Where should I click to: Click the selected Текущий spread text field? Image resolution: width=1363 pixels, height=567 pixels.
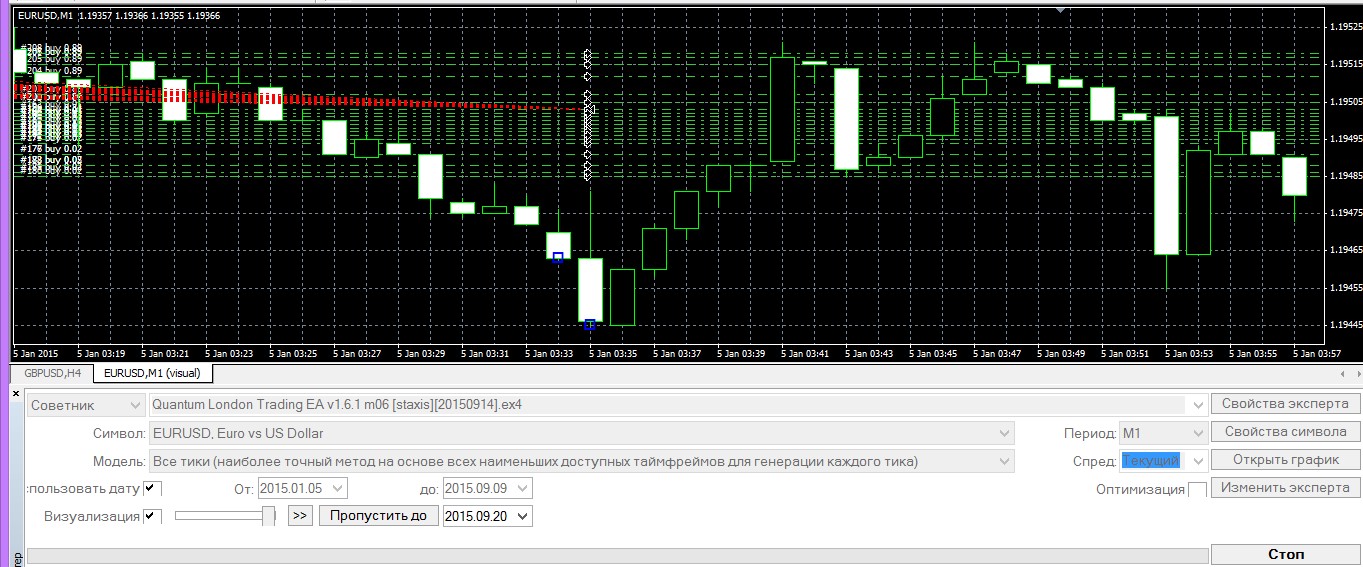pyautogui.click(x=1151, y=460)
